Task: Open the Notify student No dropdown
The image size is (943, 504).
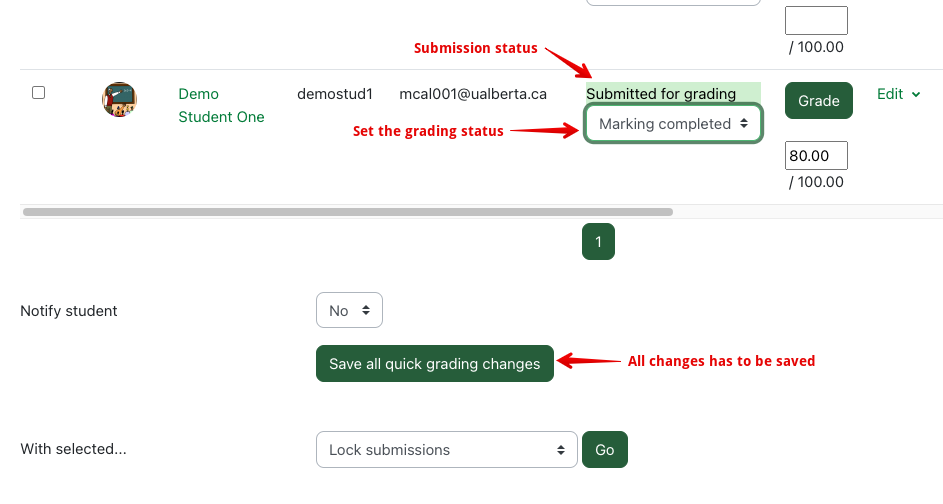Action: [x=349, y=311]
